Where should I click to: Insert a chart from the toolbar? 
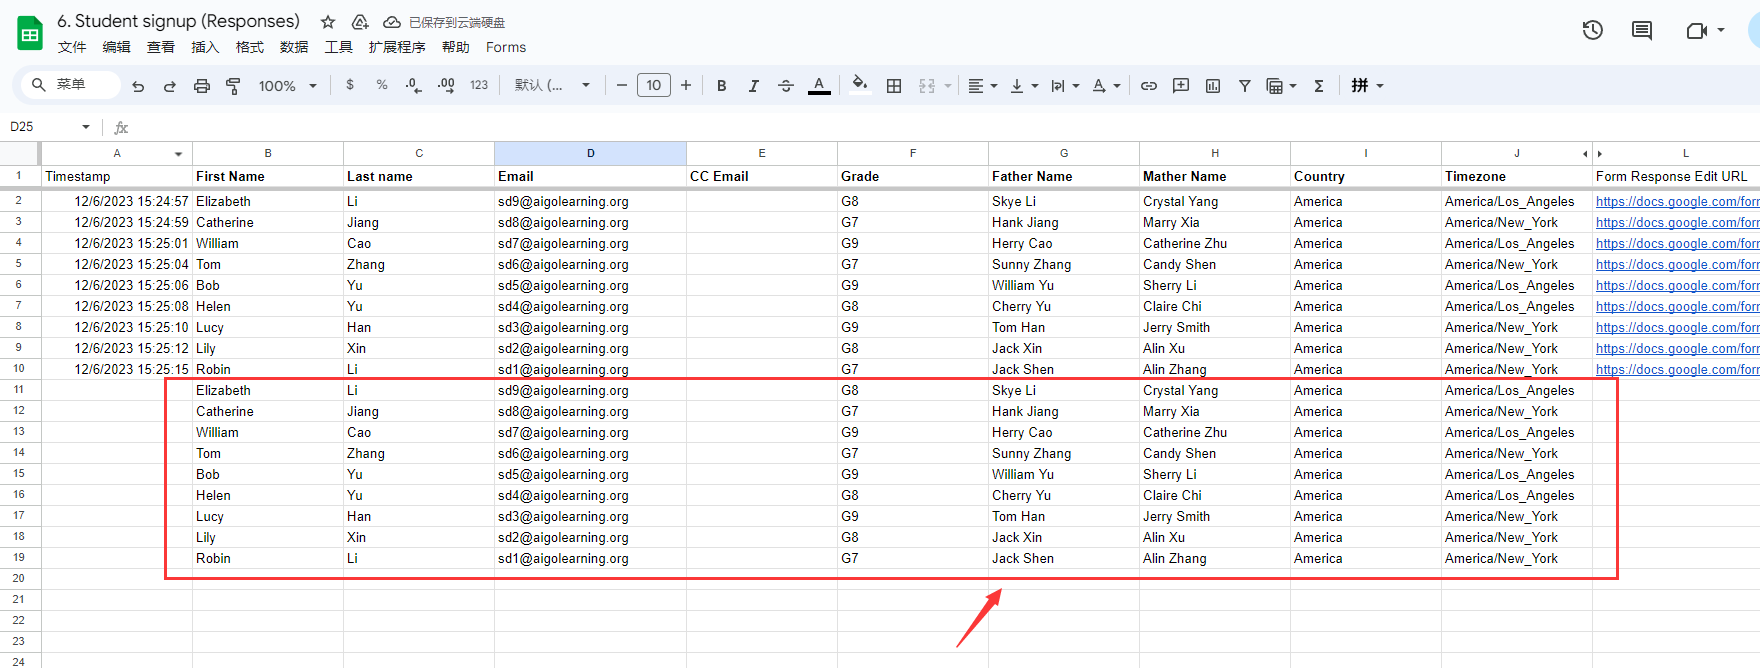pyautogui.click(x=1212, y=86)
